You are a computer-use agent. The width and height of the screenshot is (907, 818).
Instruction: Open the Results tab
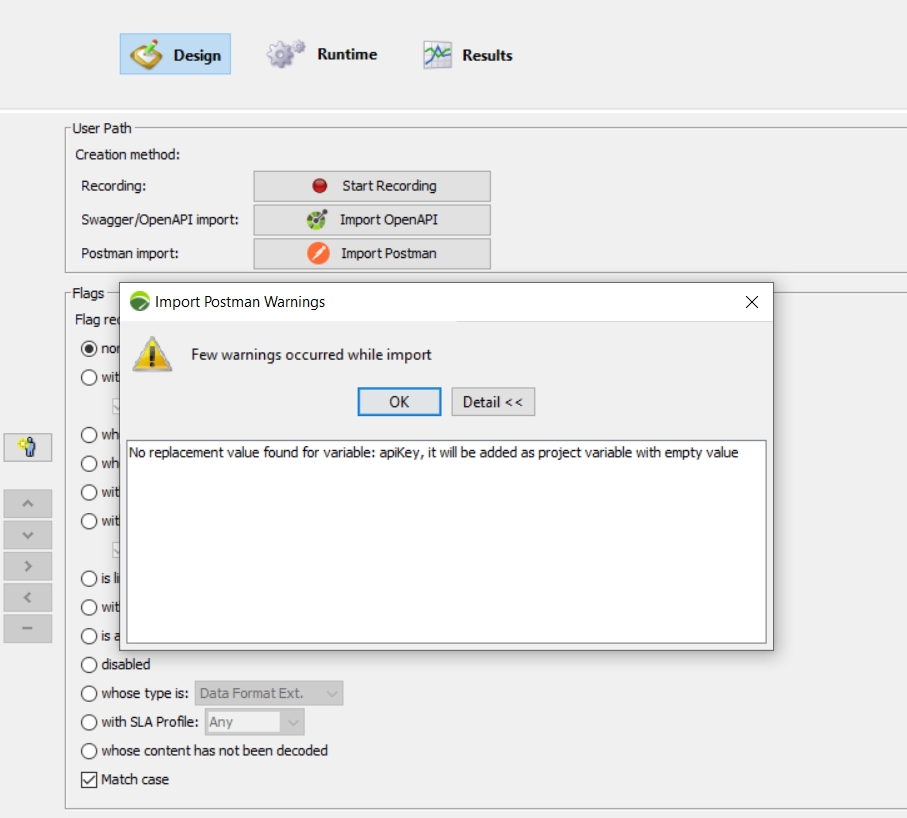point(468,55)
